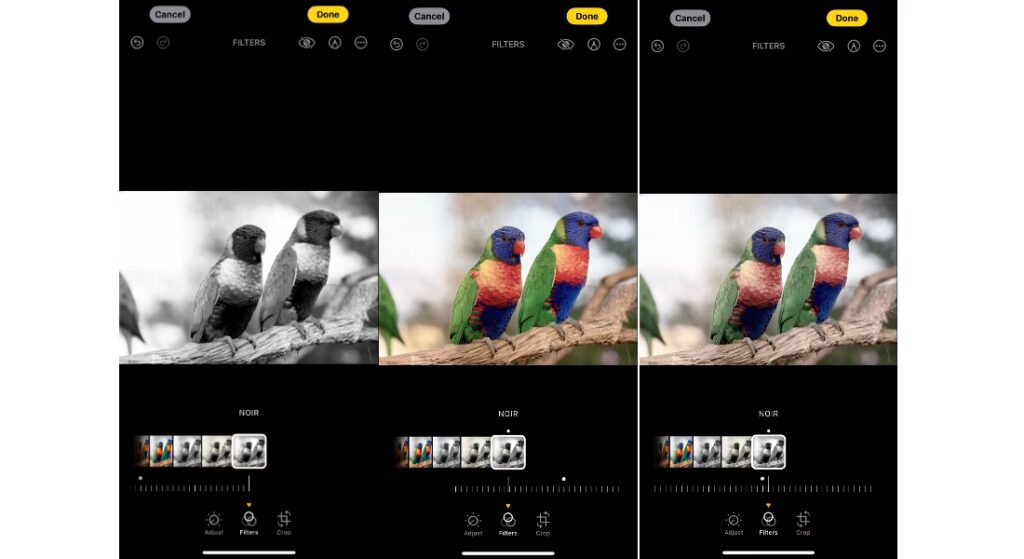Viewport: 1024px width, 559px height.
Task: Click the undo arrow in the left screenshot
Action: (137, 43)
